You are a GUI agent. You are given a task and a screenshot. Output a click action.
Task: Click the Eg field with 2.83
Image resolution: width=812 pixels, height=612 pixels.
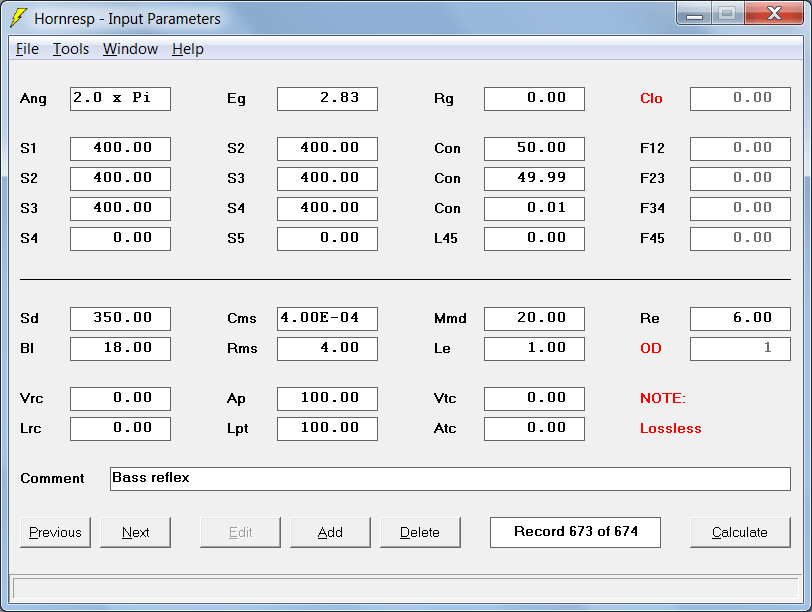pyautogui.click(x=327, y=99)
